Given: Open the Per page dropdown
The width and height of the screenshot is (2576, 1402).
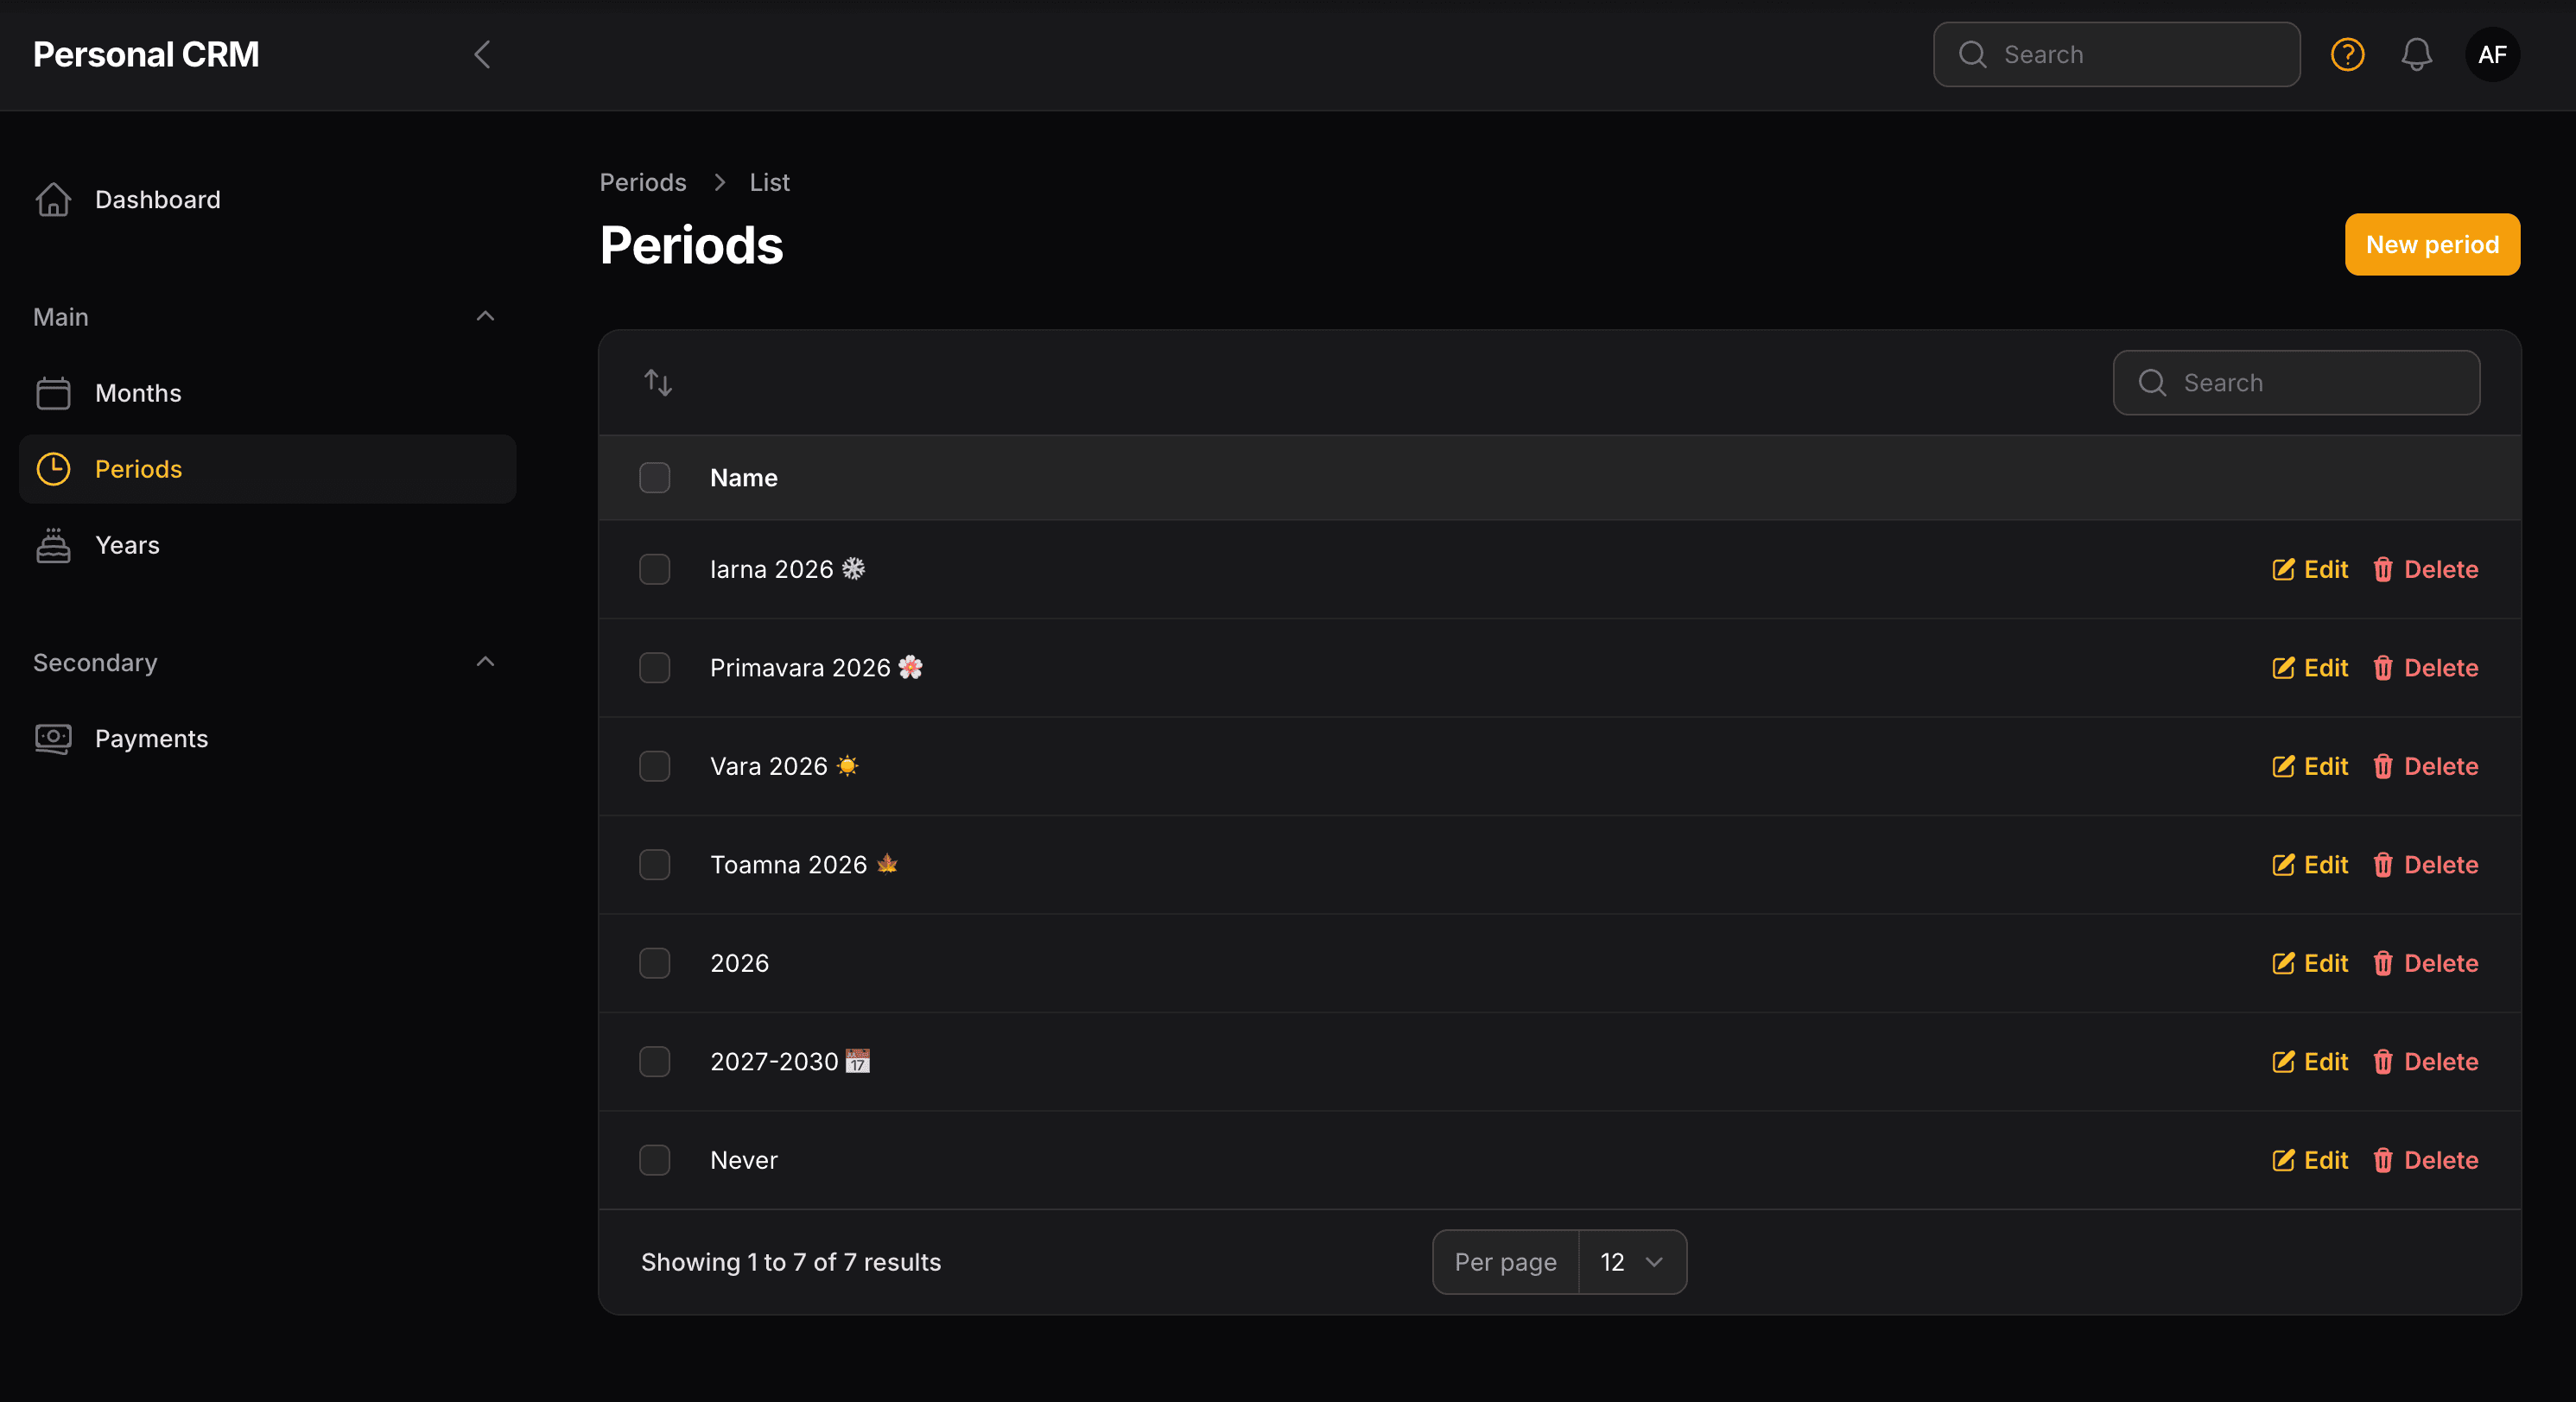Looking at the screenshot, I should [1631, 1262].
